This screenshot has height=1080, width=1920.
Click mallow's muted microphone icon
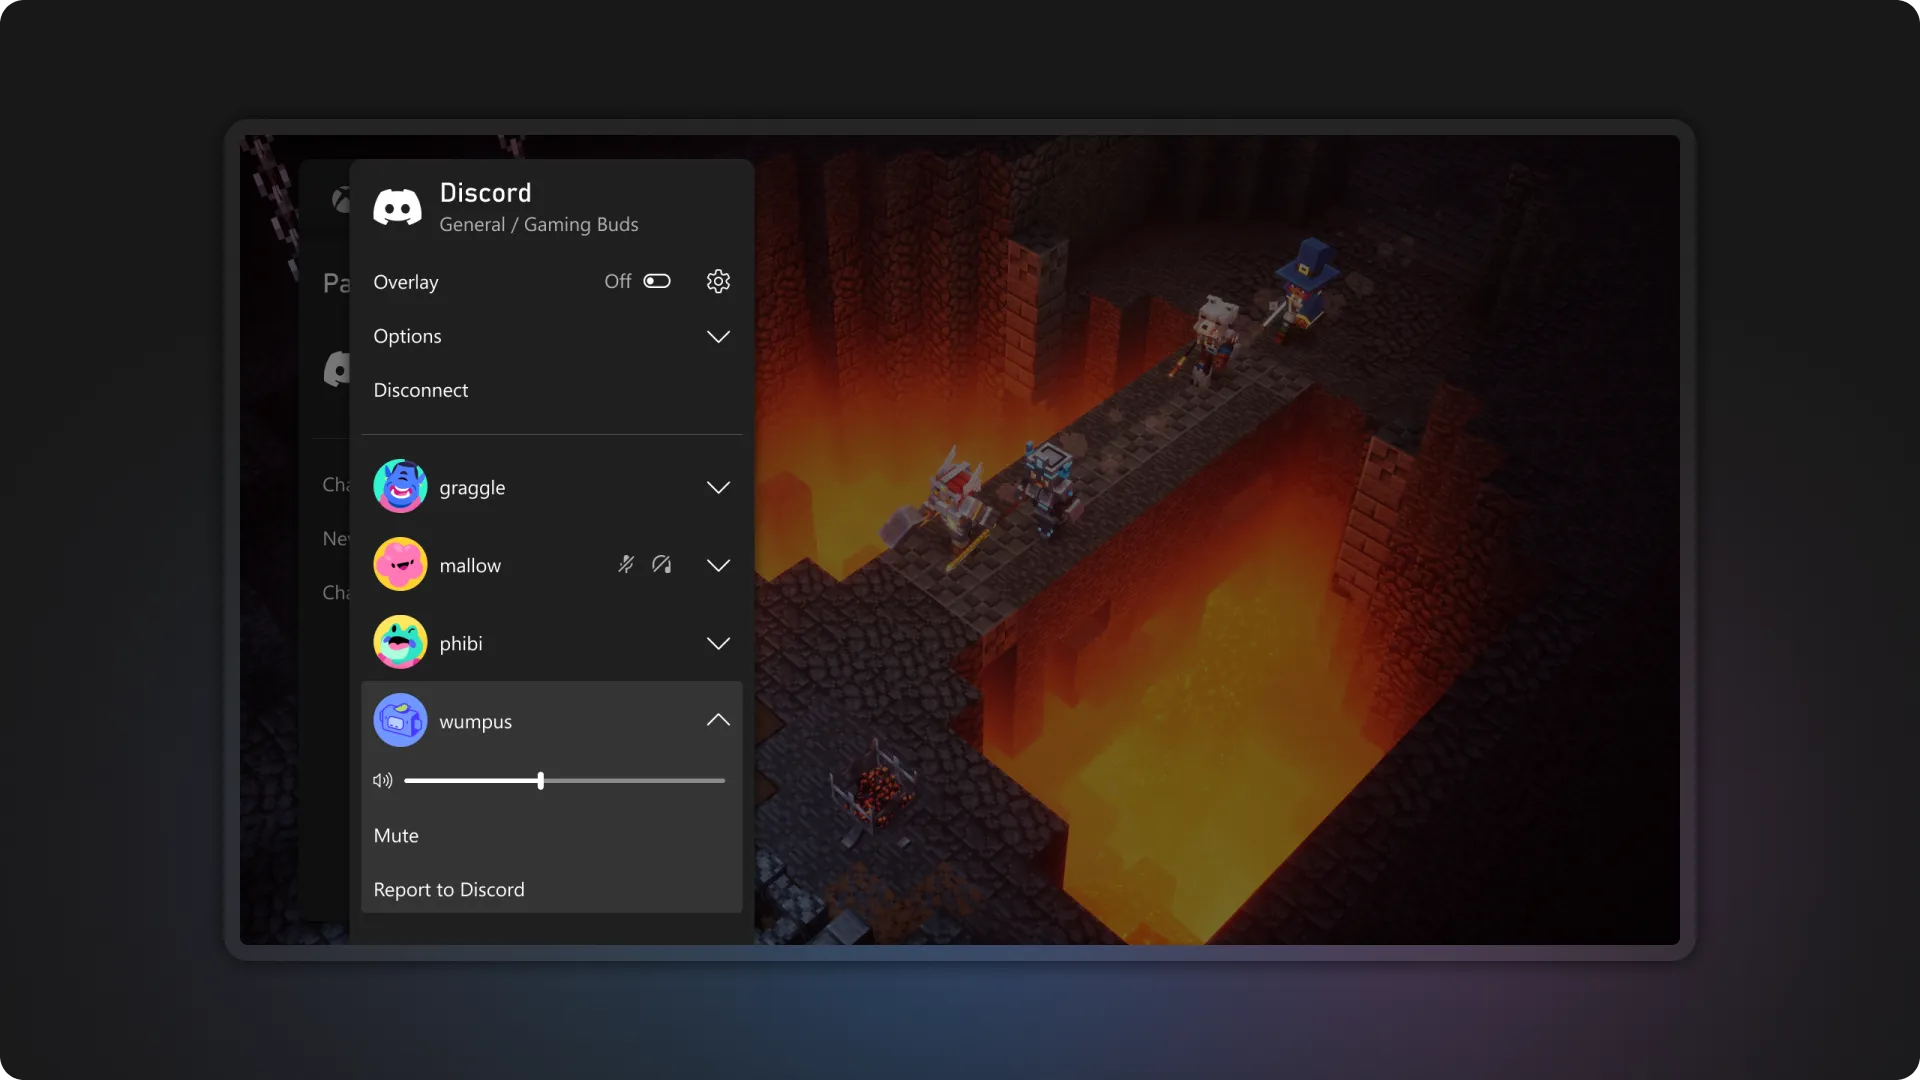coord(626,564)
